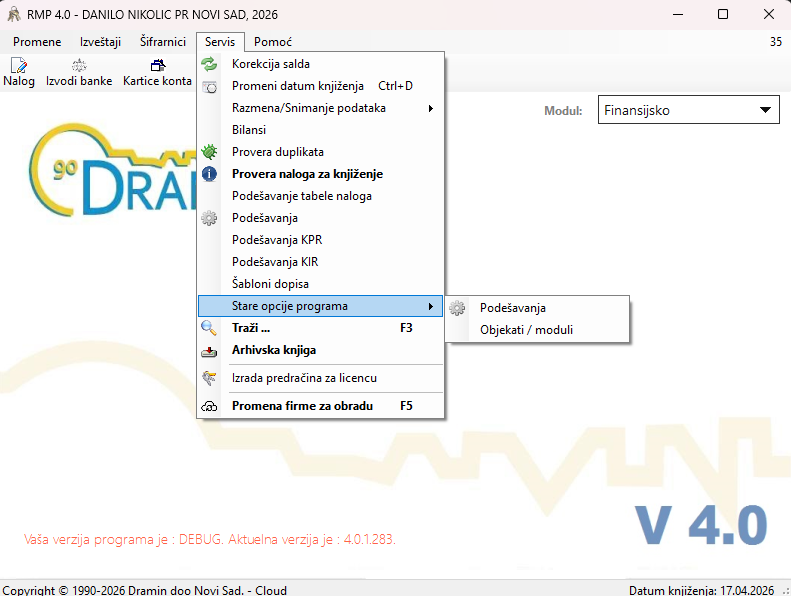Close the RMP 4.0 window
The height and width of the screenshot is (596, 791).
[768, 14]
